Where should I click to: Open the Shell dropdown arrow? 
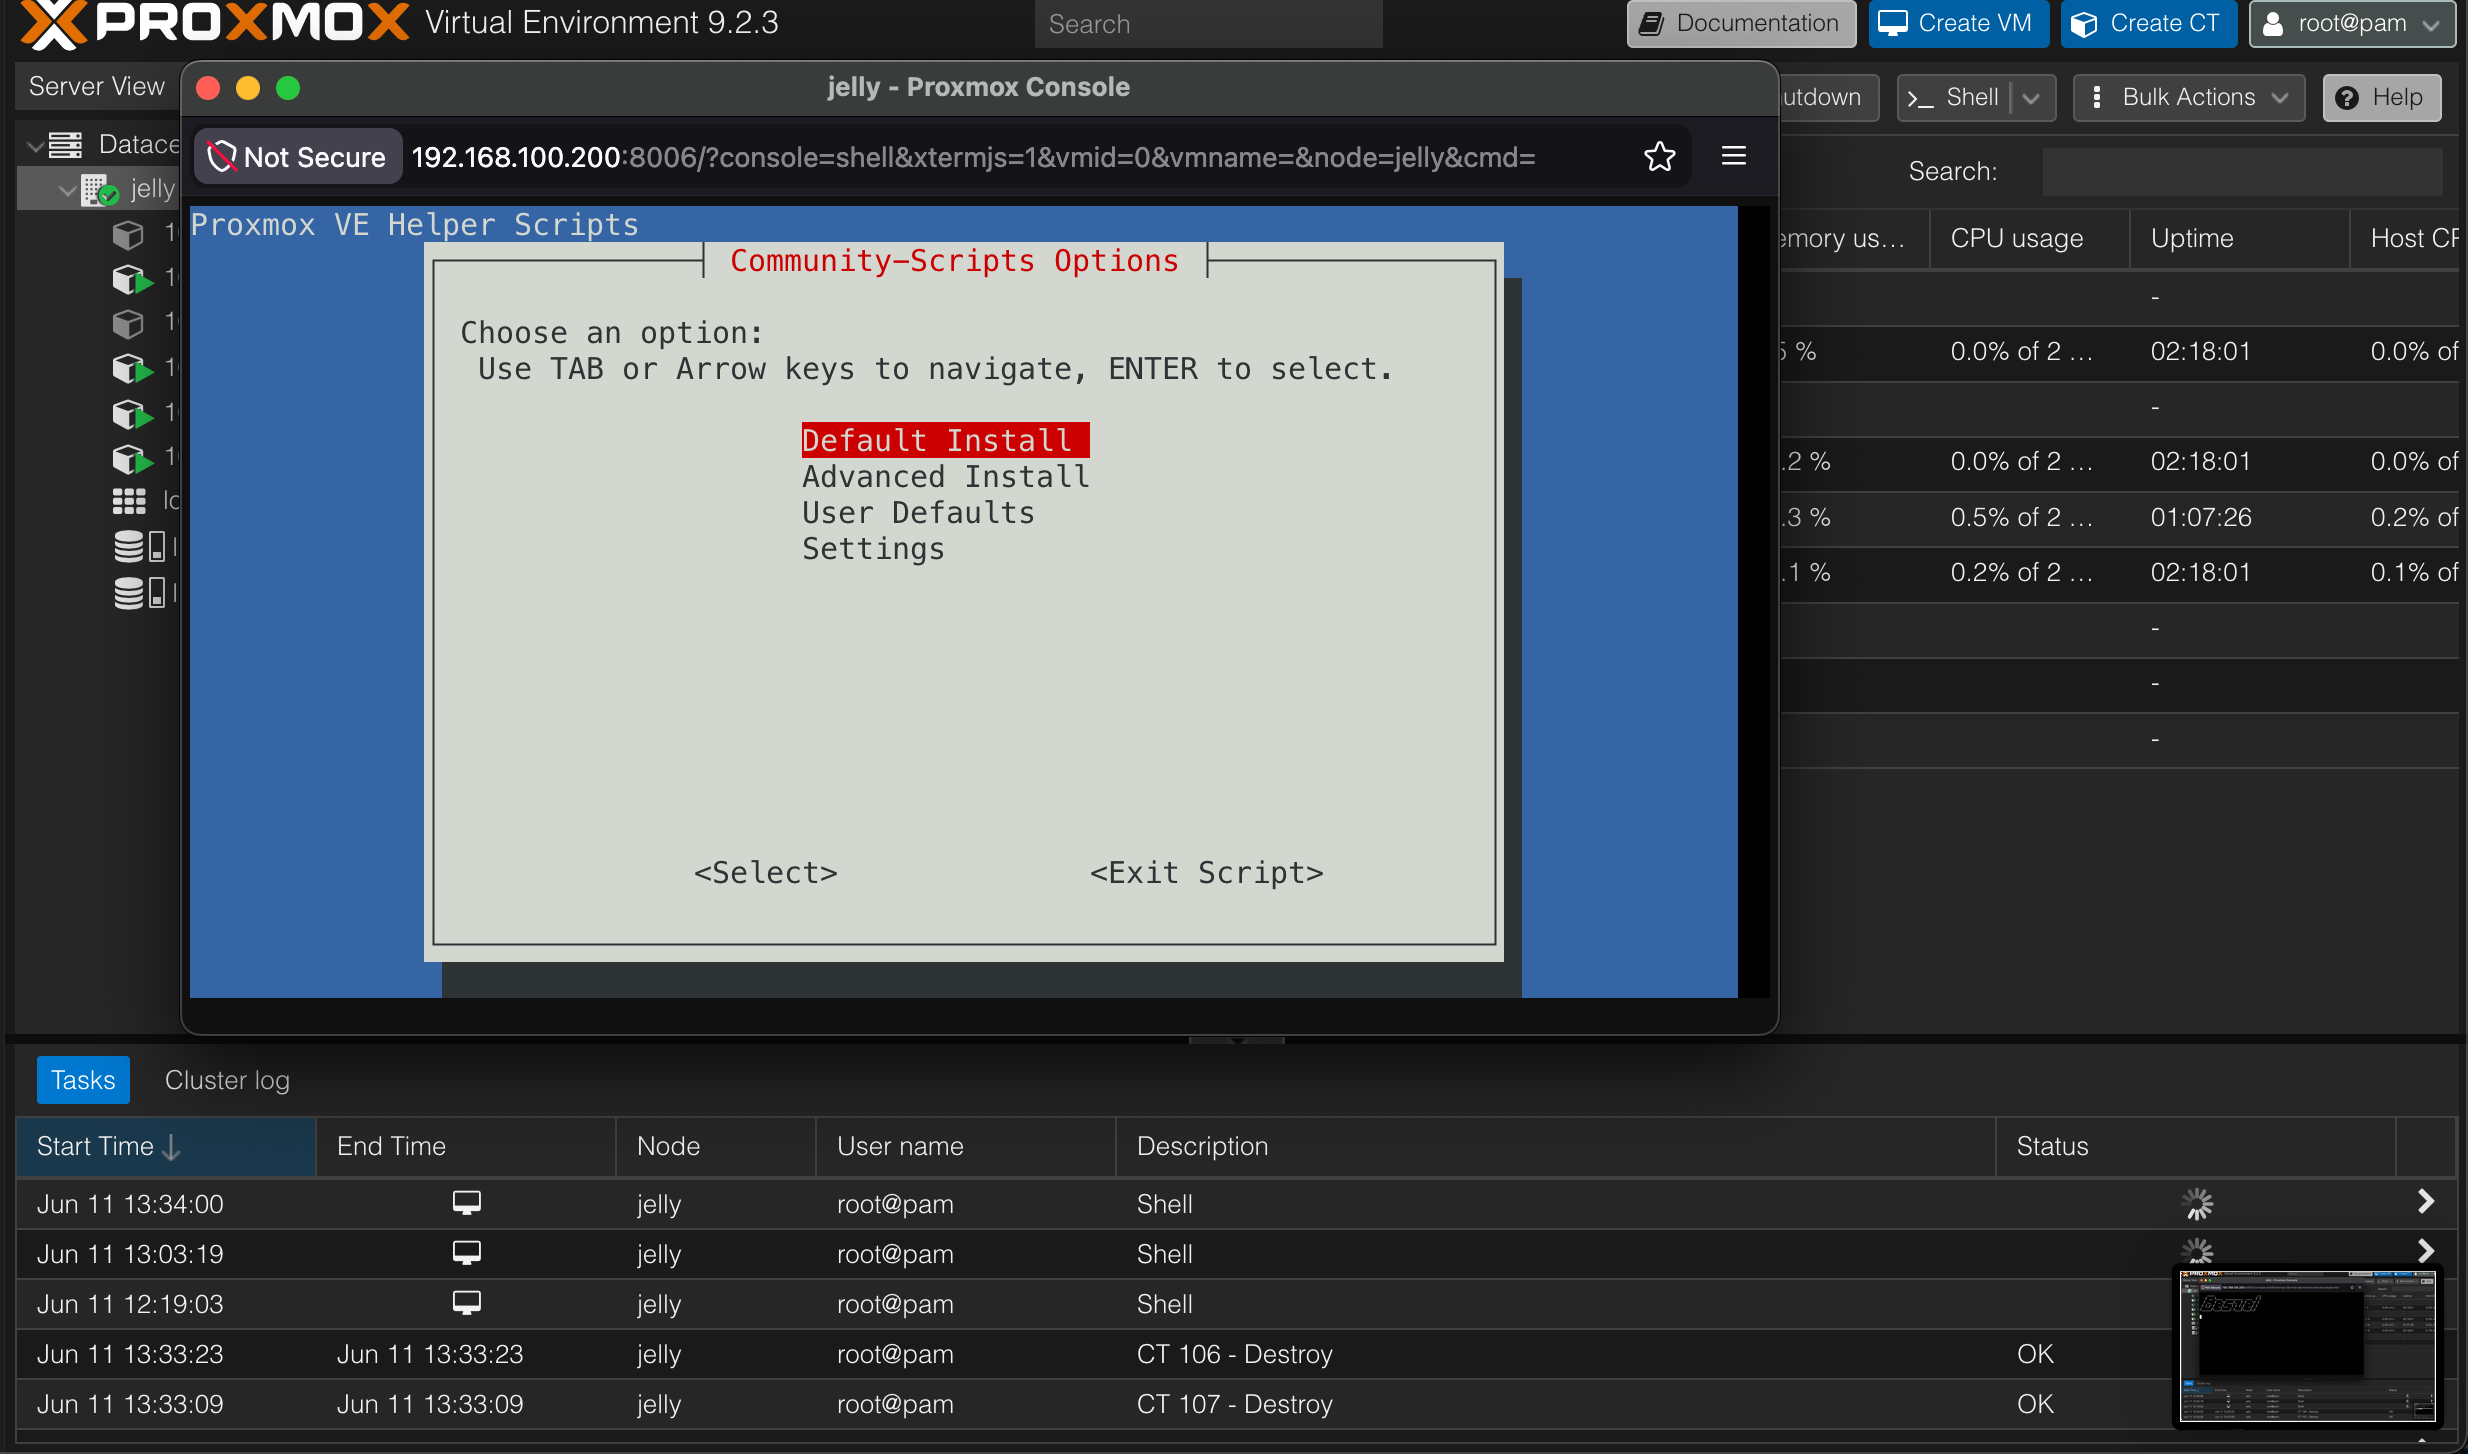[2032, 98]
